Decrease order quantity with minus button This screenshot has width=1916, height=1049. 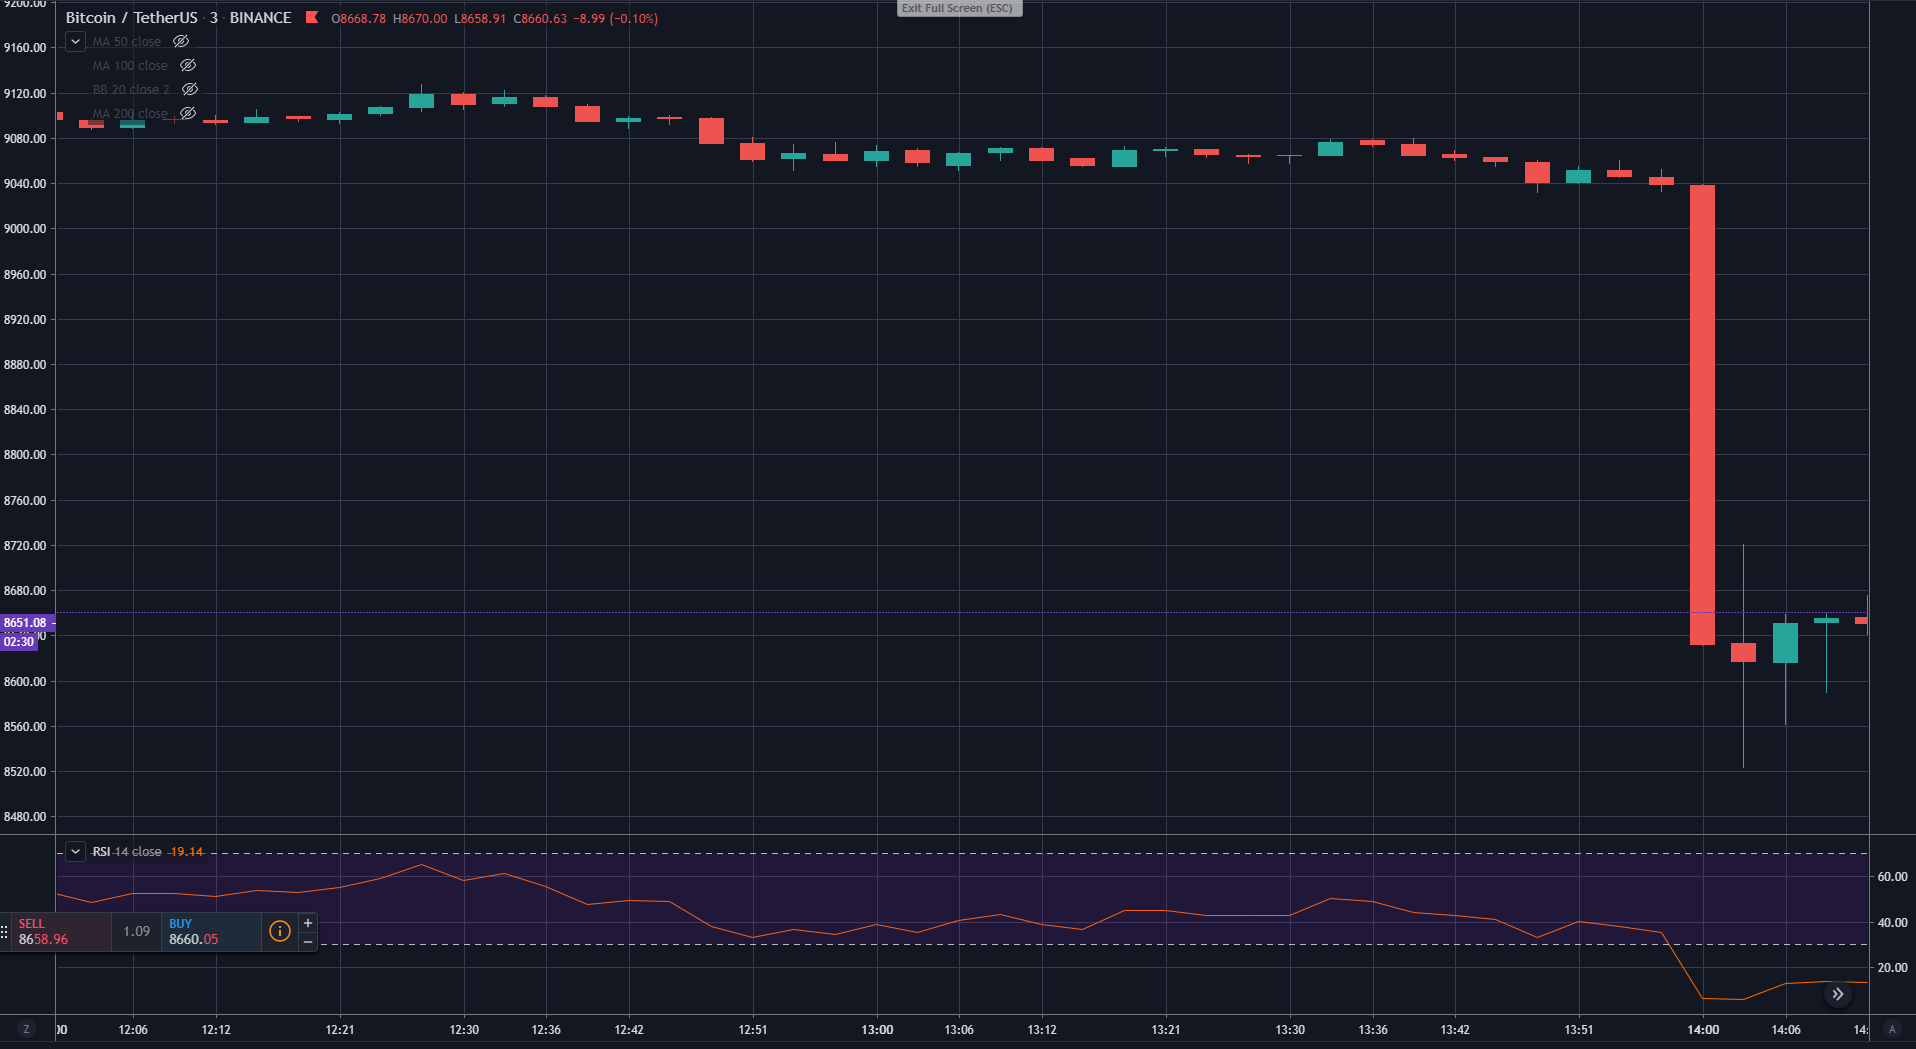[308, 942]
